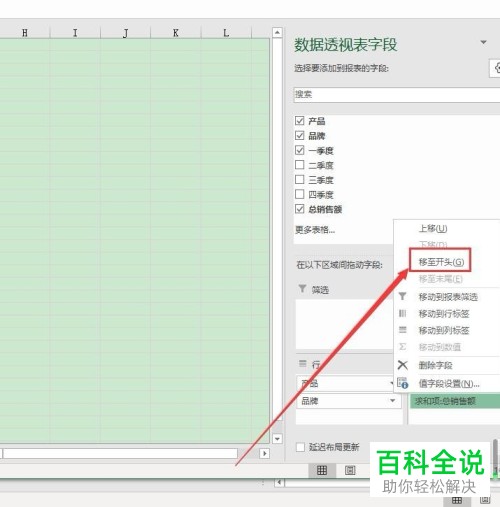Click the row label icon beside 移动到行标签
This screenshot has height=507, width=500.
coord(403,313)
